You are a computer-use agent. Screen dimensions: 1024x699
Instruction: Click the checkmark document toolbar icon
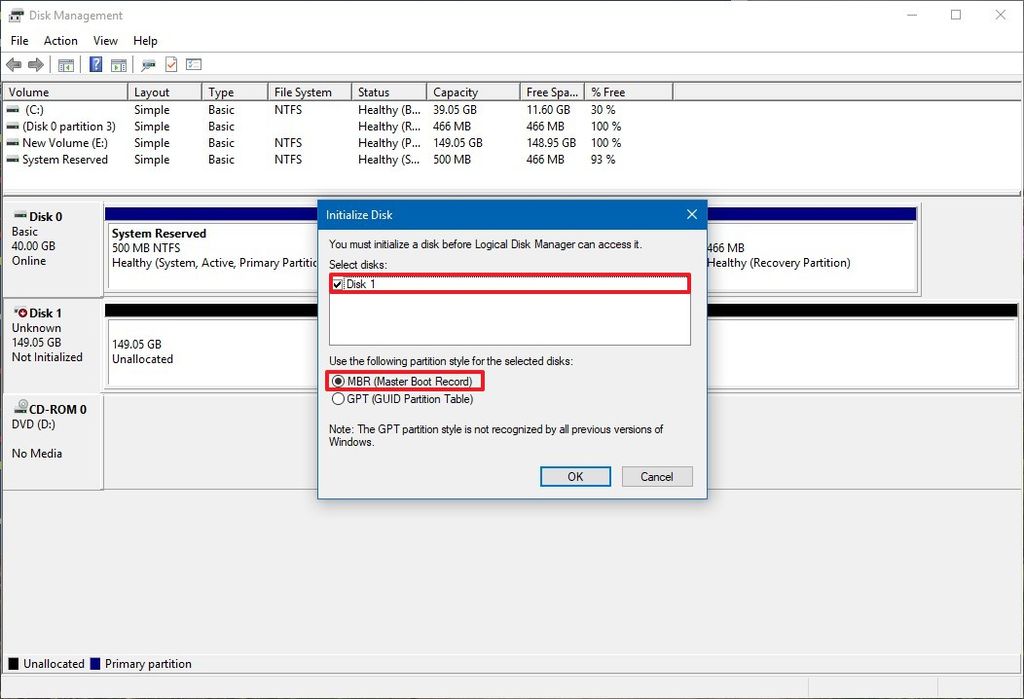[170, 64]
